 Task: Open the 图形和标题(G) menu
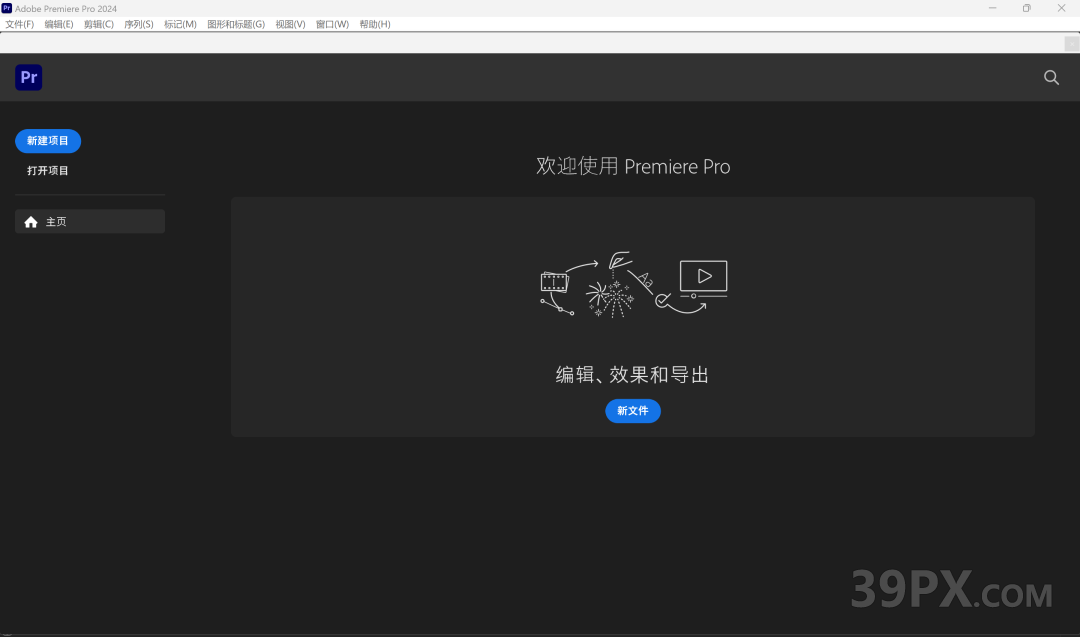click(236, 24)
